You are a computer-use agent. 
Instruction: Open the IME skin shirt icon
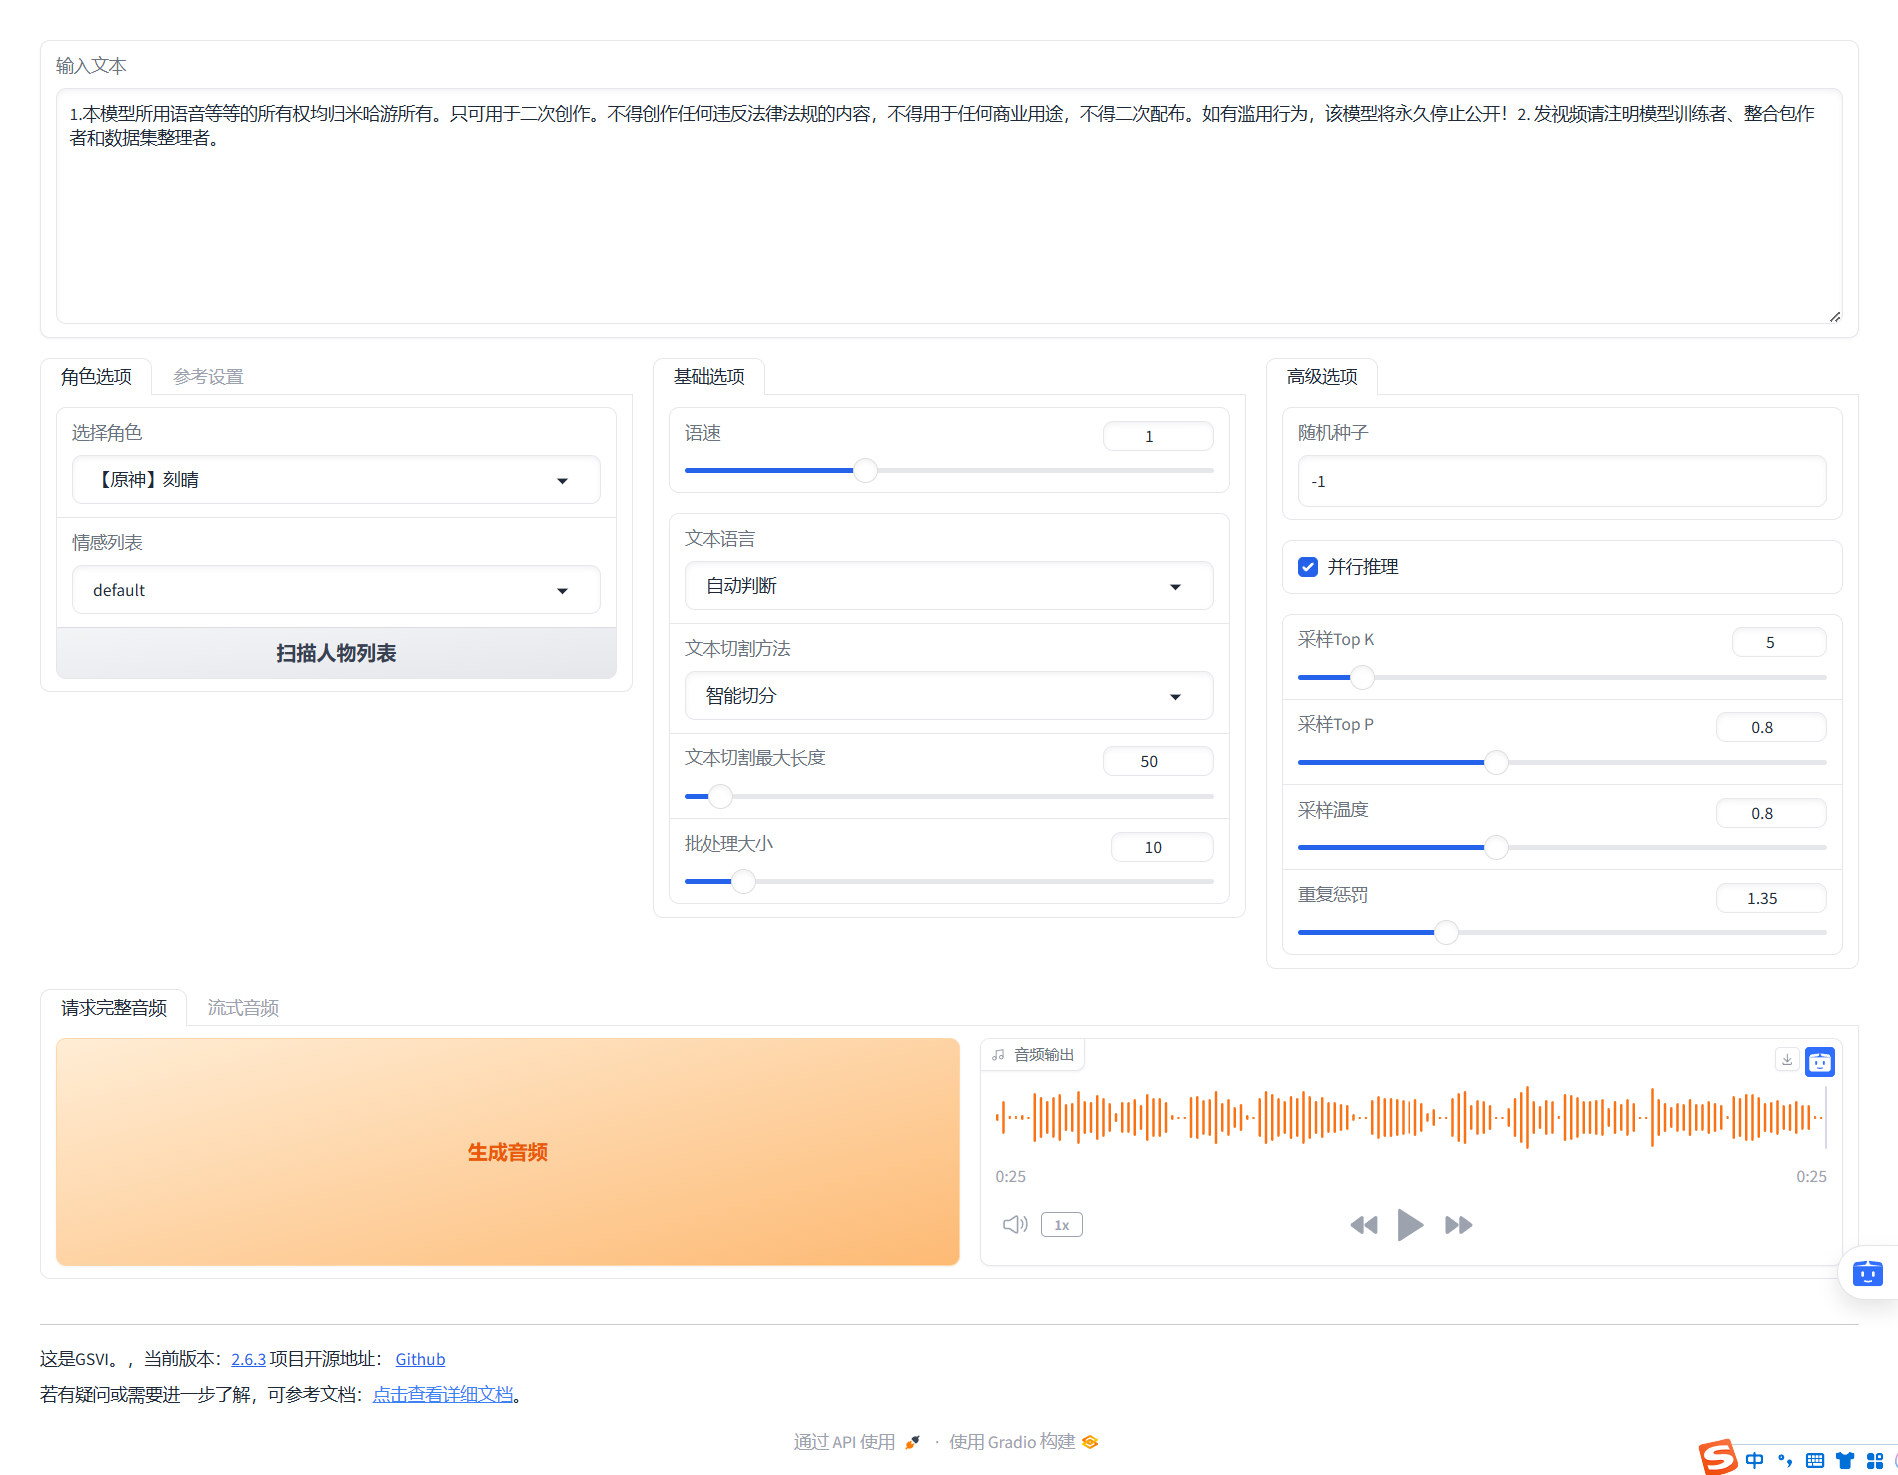(1845, 1460)
